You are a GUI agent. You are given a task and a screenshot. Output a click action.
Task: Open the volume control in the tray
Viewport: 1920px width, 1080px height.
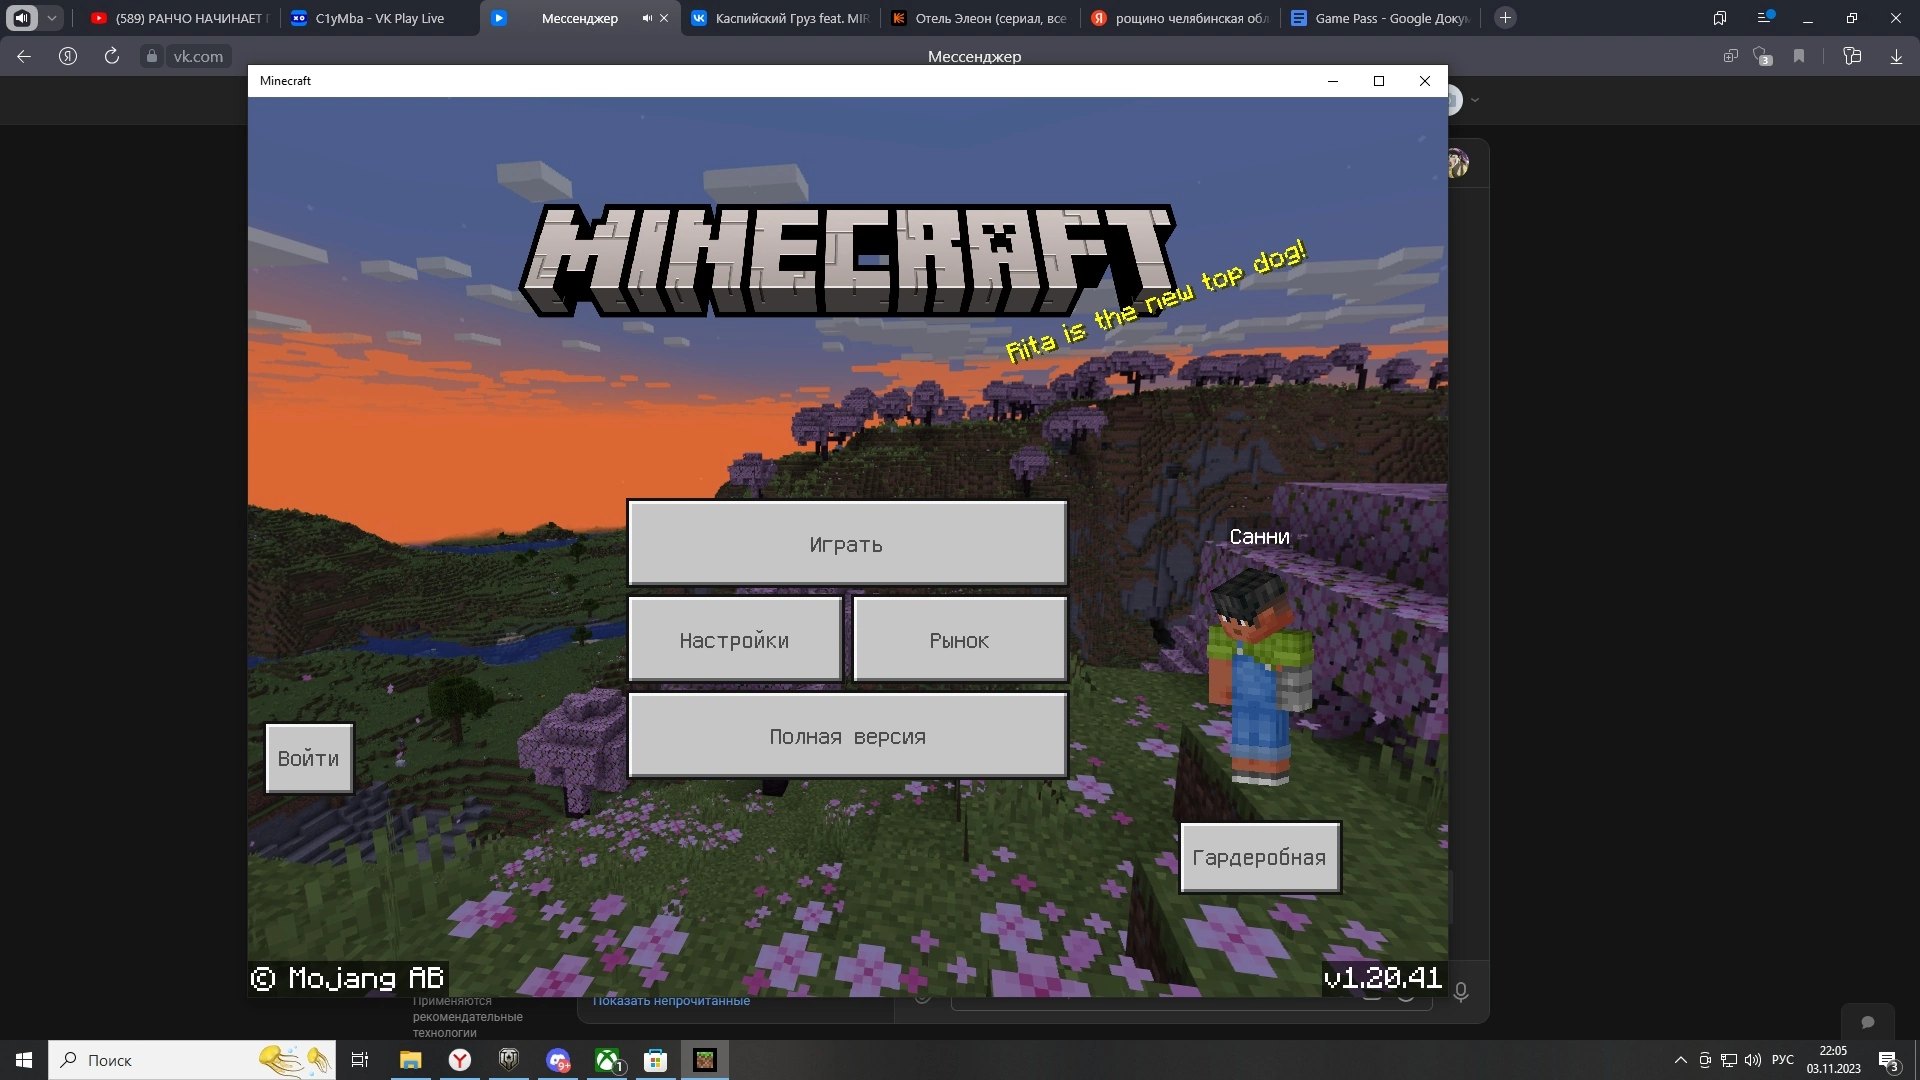tap(1753, 1060)
